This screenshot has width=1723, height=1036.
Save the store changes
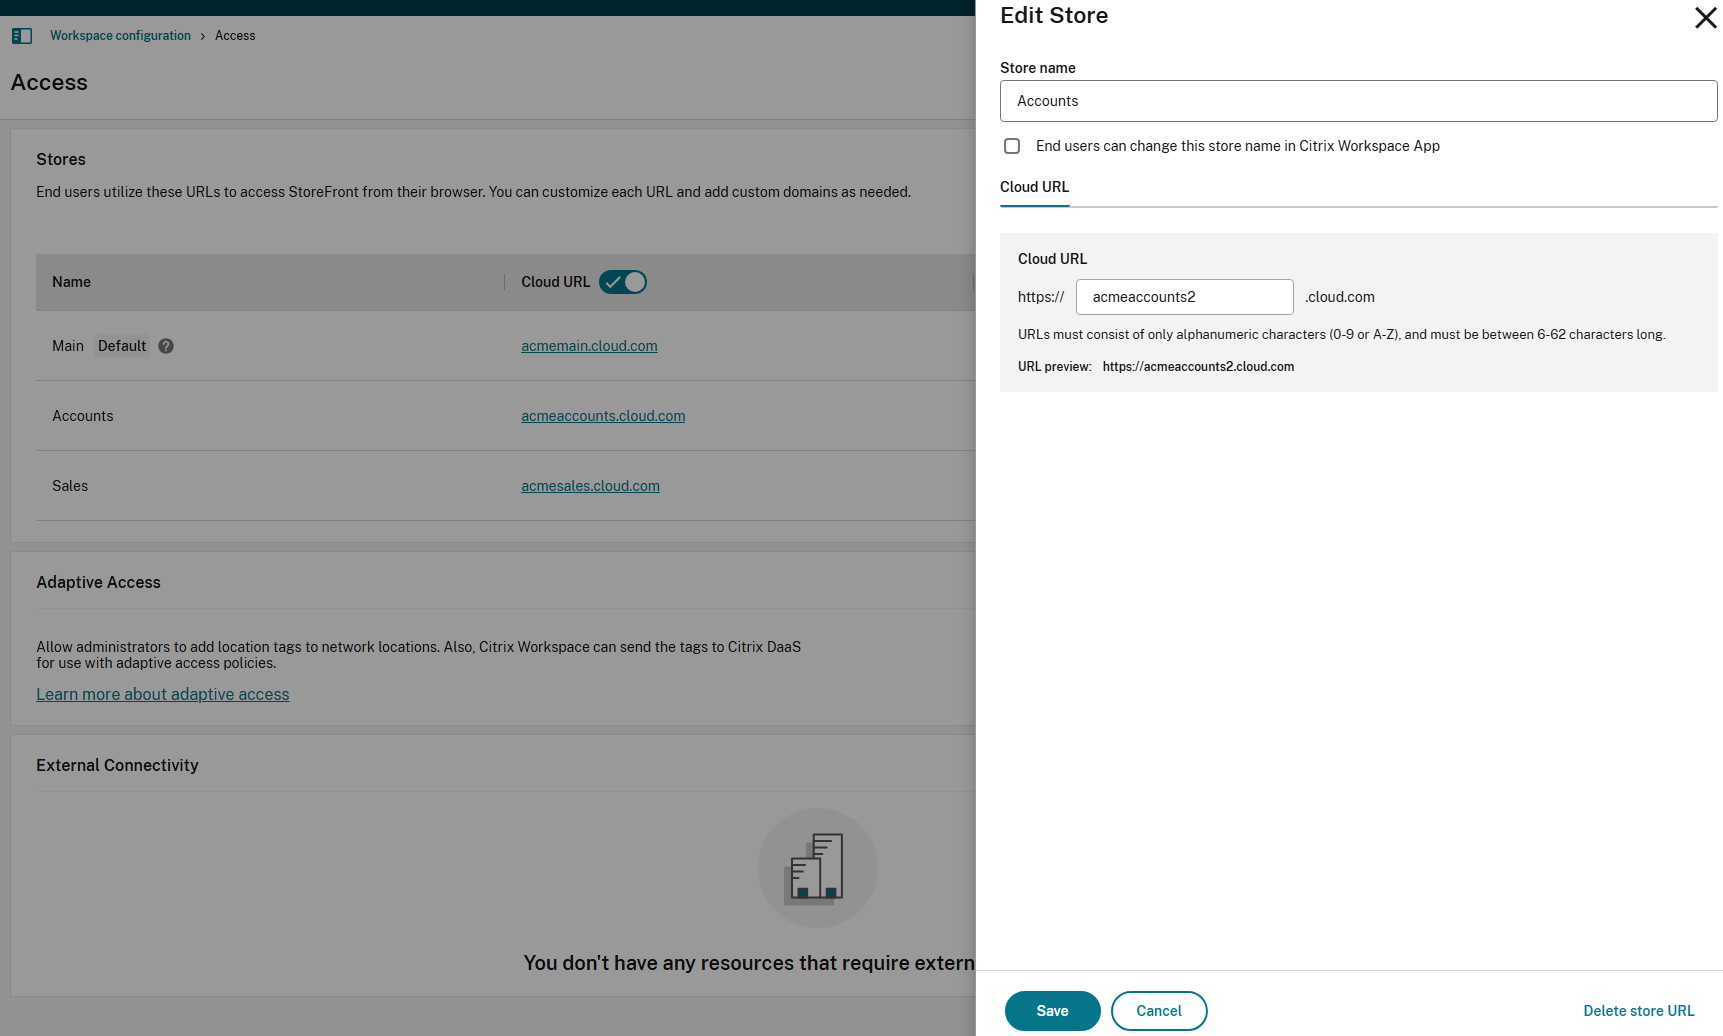pyautogui.click(x=1052, y=1011)
